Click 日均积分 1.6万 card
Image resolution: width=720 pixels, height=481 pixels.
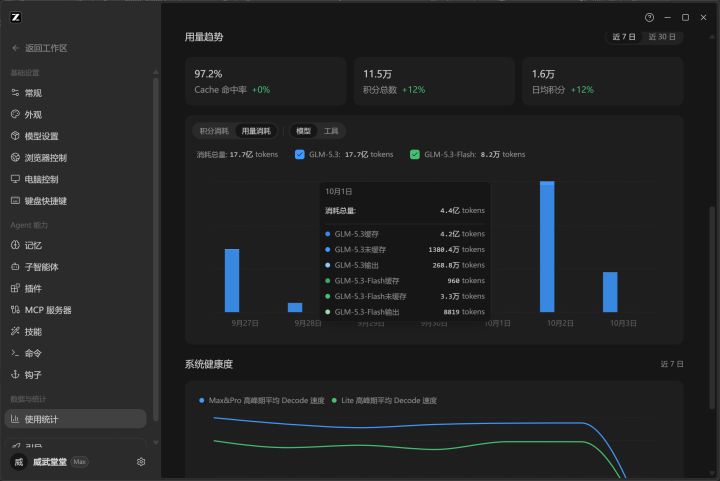[603, 81]
